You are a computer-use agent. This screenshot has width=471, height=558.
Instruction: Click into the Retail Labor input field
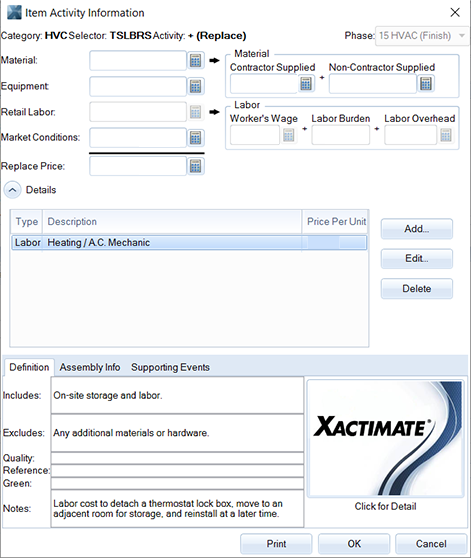[x=138, y=112]
